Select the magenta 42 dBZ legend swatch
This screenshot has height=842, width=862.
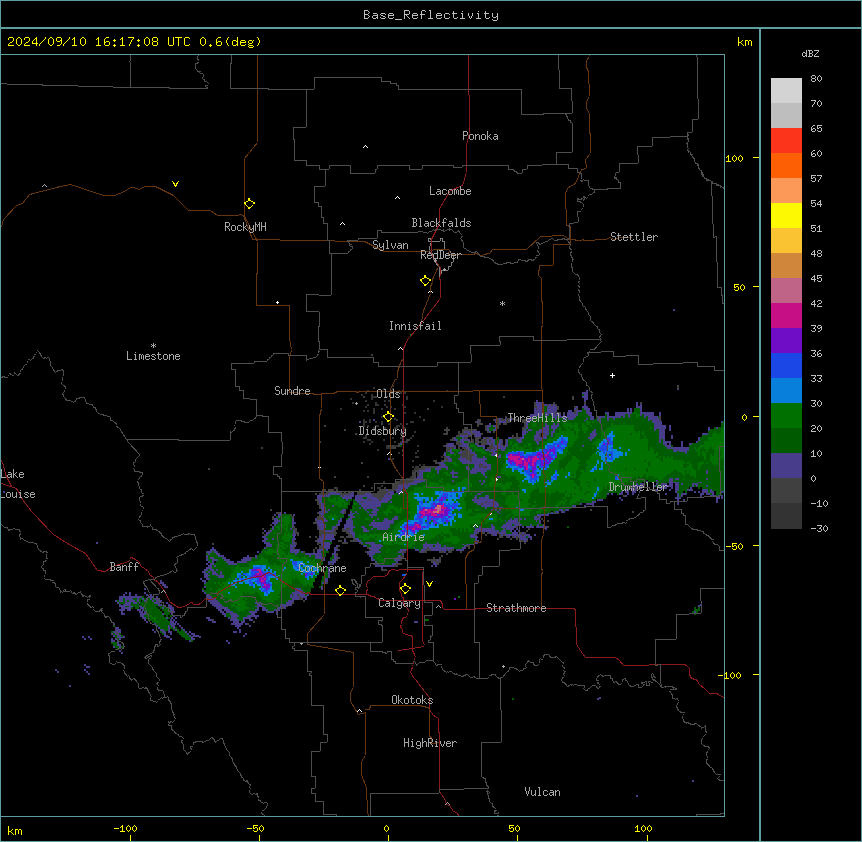[786, 315]
